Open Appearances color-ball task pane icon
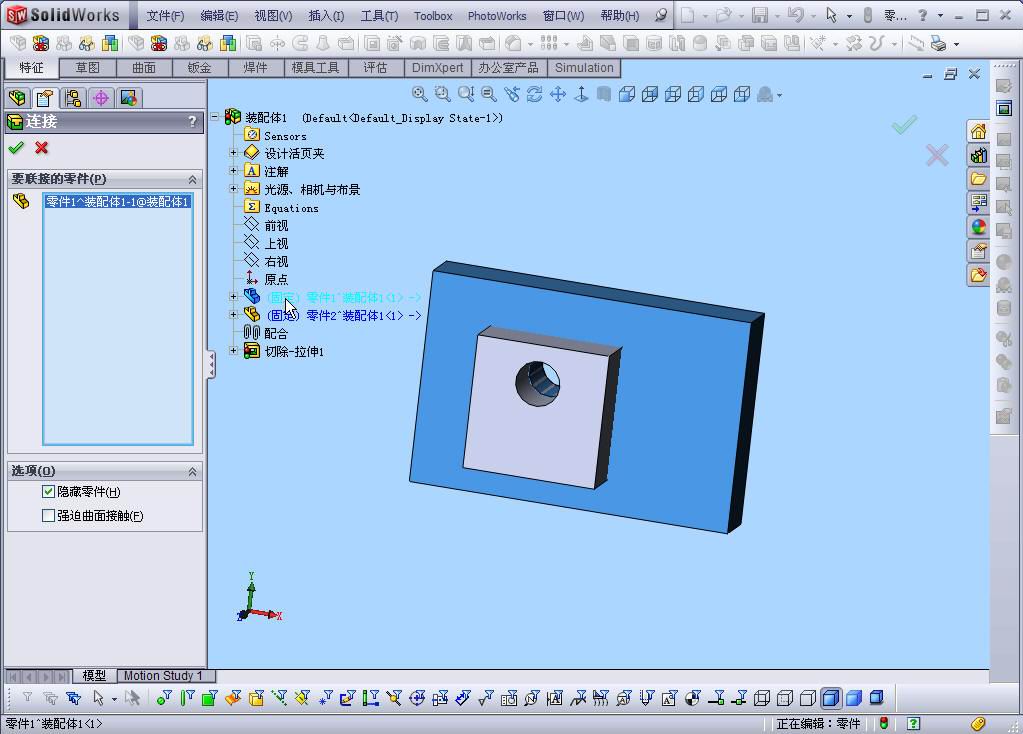Screen dimensions: 1023x734 click(978, 226)
